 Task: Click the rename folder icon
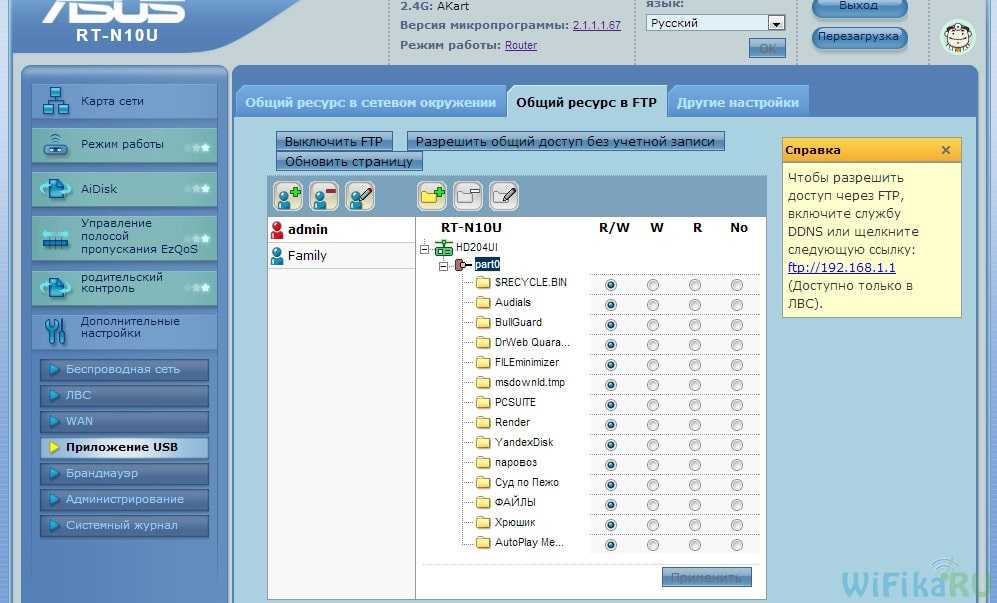[504, 196]
